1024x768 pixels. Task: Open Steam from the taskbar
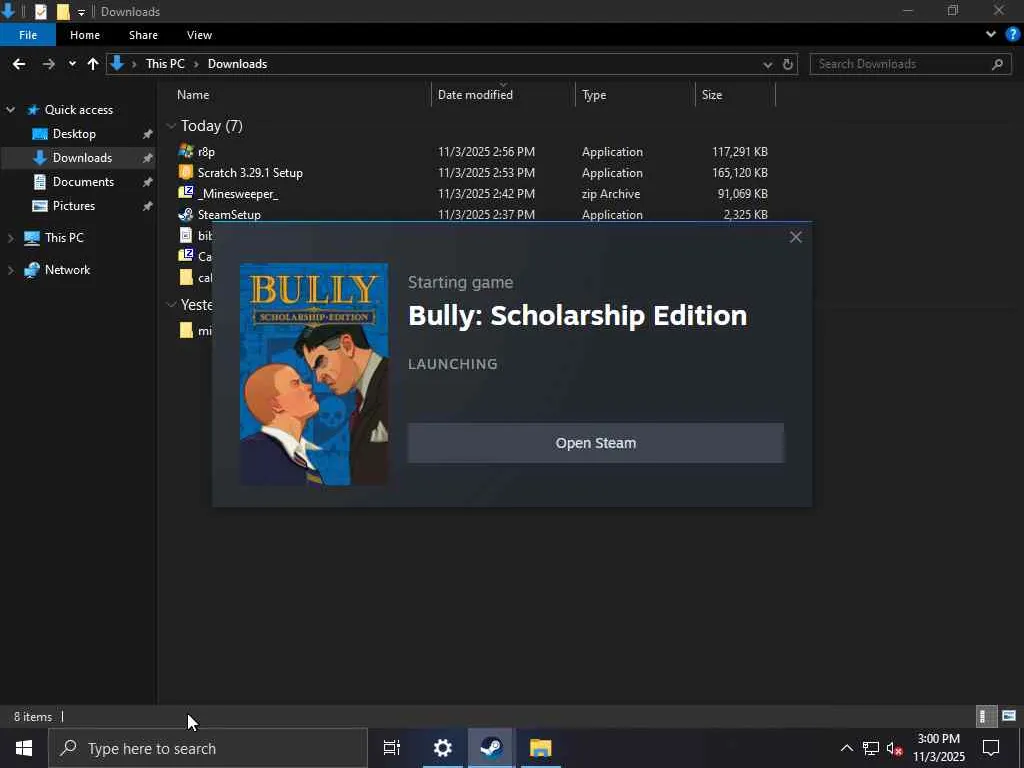tap(491, 748)
